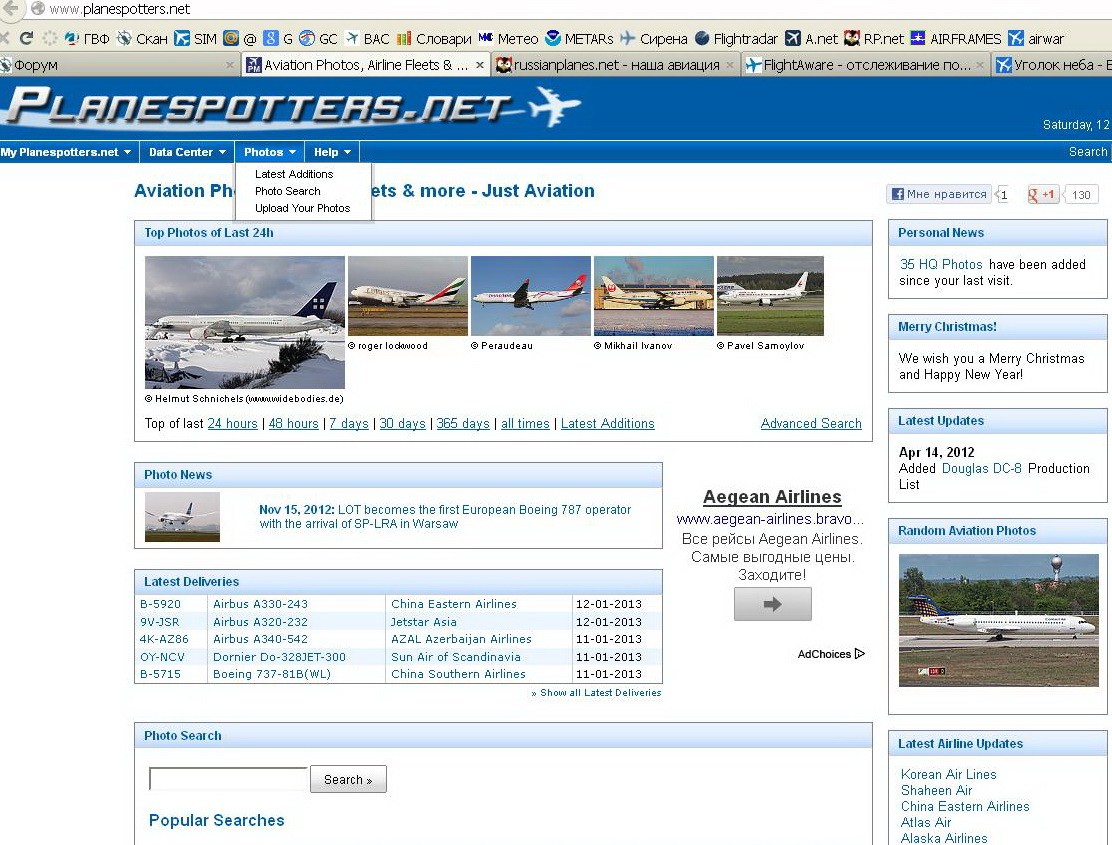The width and height of the screenshot is (1112, 845).
Task: Expand the Help dropdown menu
Action: click(x=333, y=152)
